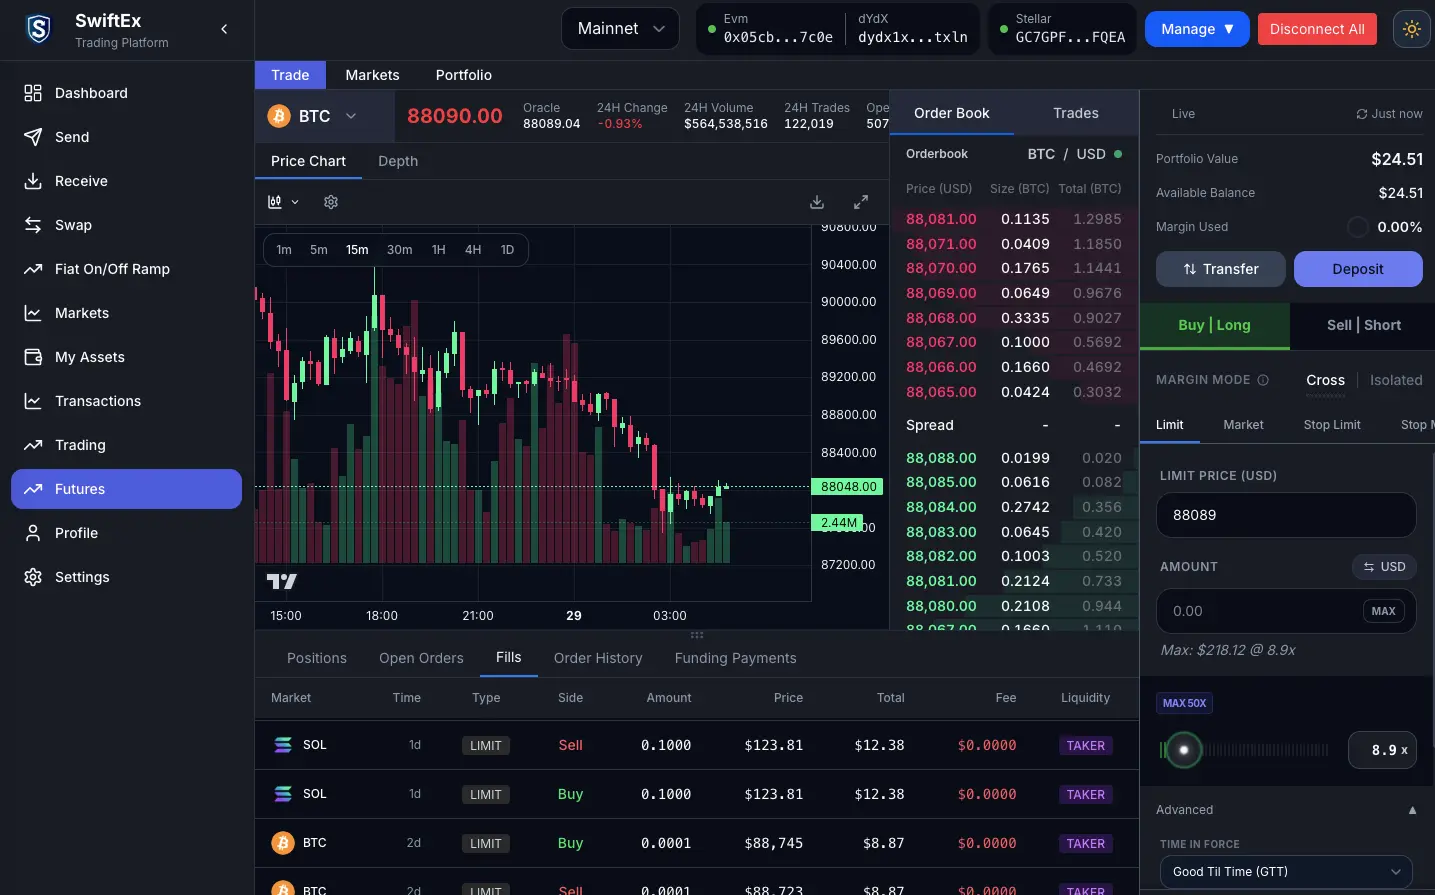Open the Good Til Time dropdown
Image resolution: width=1435 pixels, height=895 pixels.
1286,871
